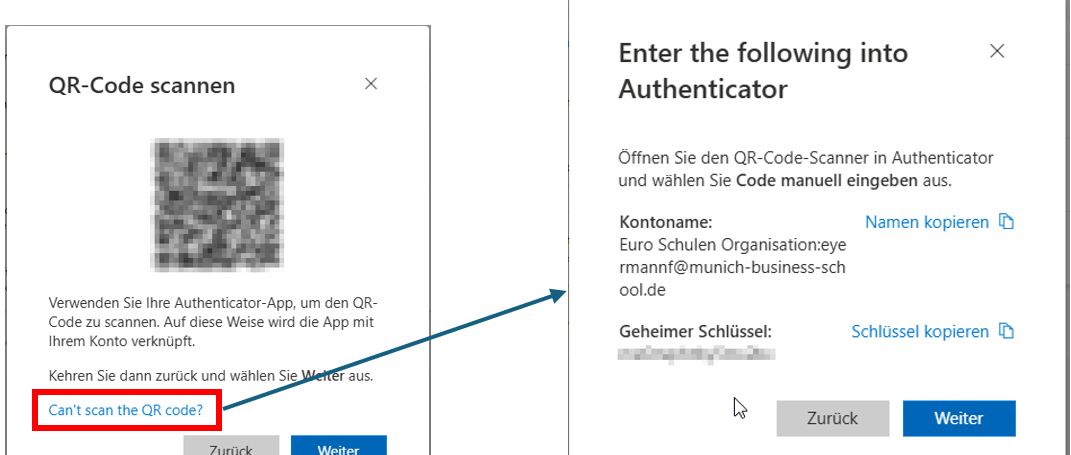Viewport: 1071px width, 455px height.
Task: Click the blurred secret key value
Action: tap(697, 352)
